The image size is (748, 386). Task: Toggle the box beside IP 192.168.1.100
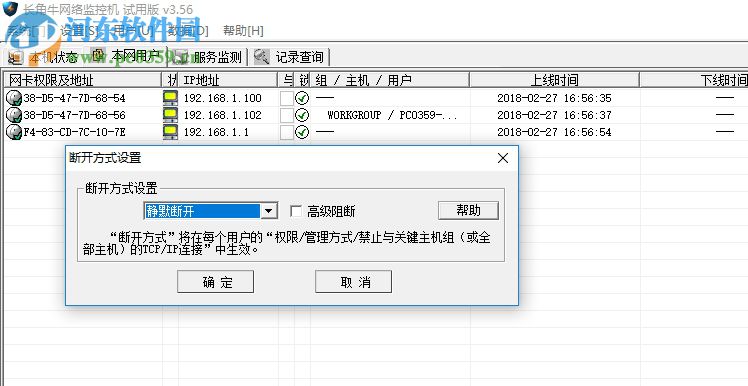286,98
